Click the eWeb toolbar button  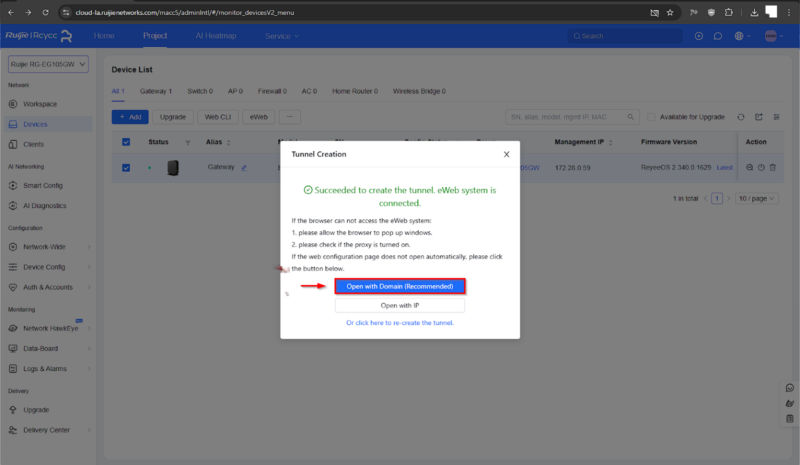259,117
